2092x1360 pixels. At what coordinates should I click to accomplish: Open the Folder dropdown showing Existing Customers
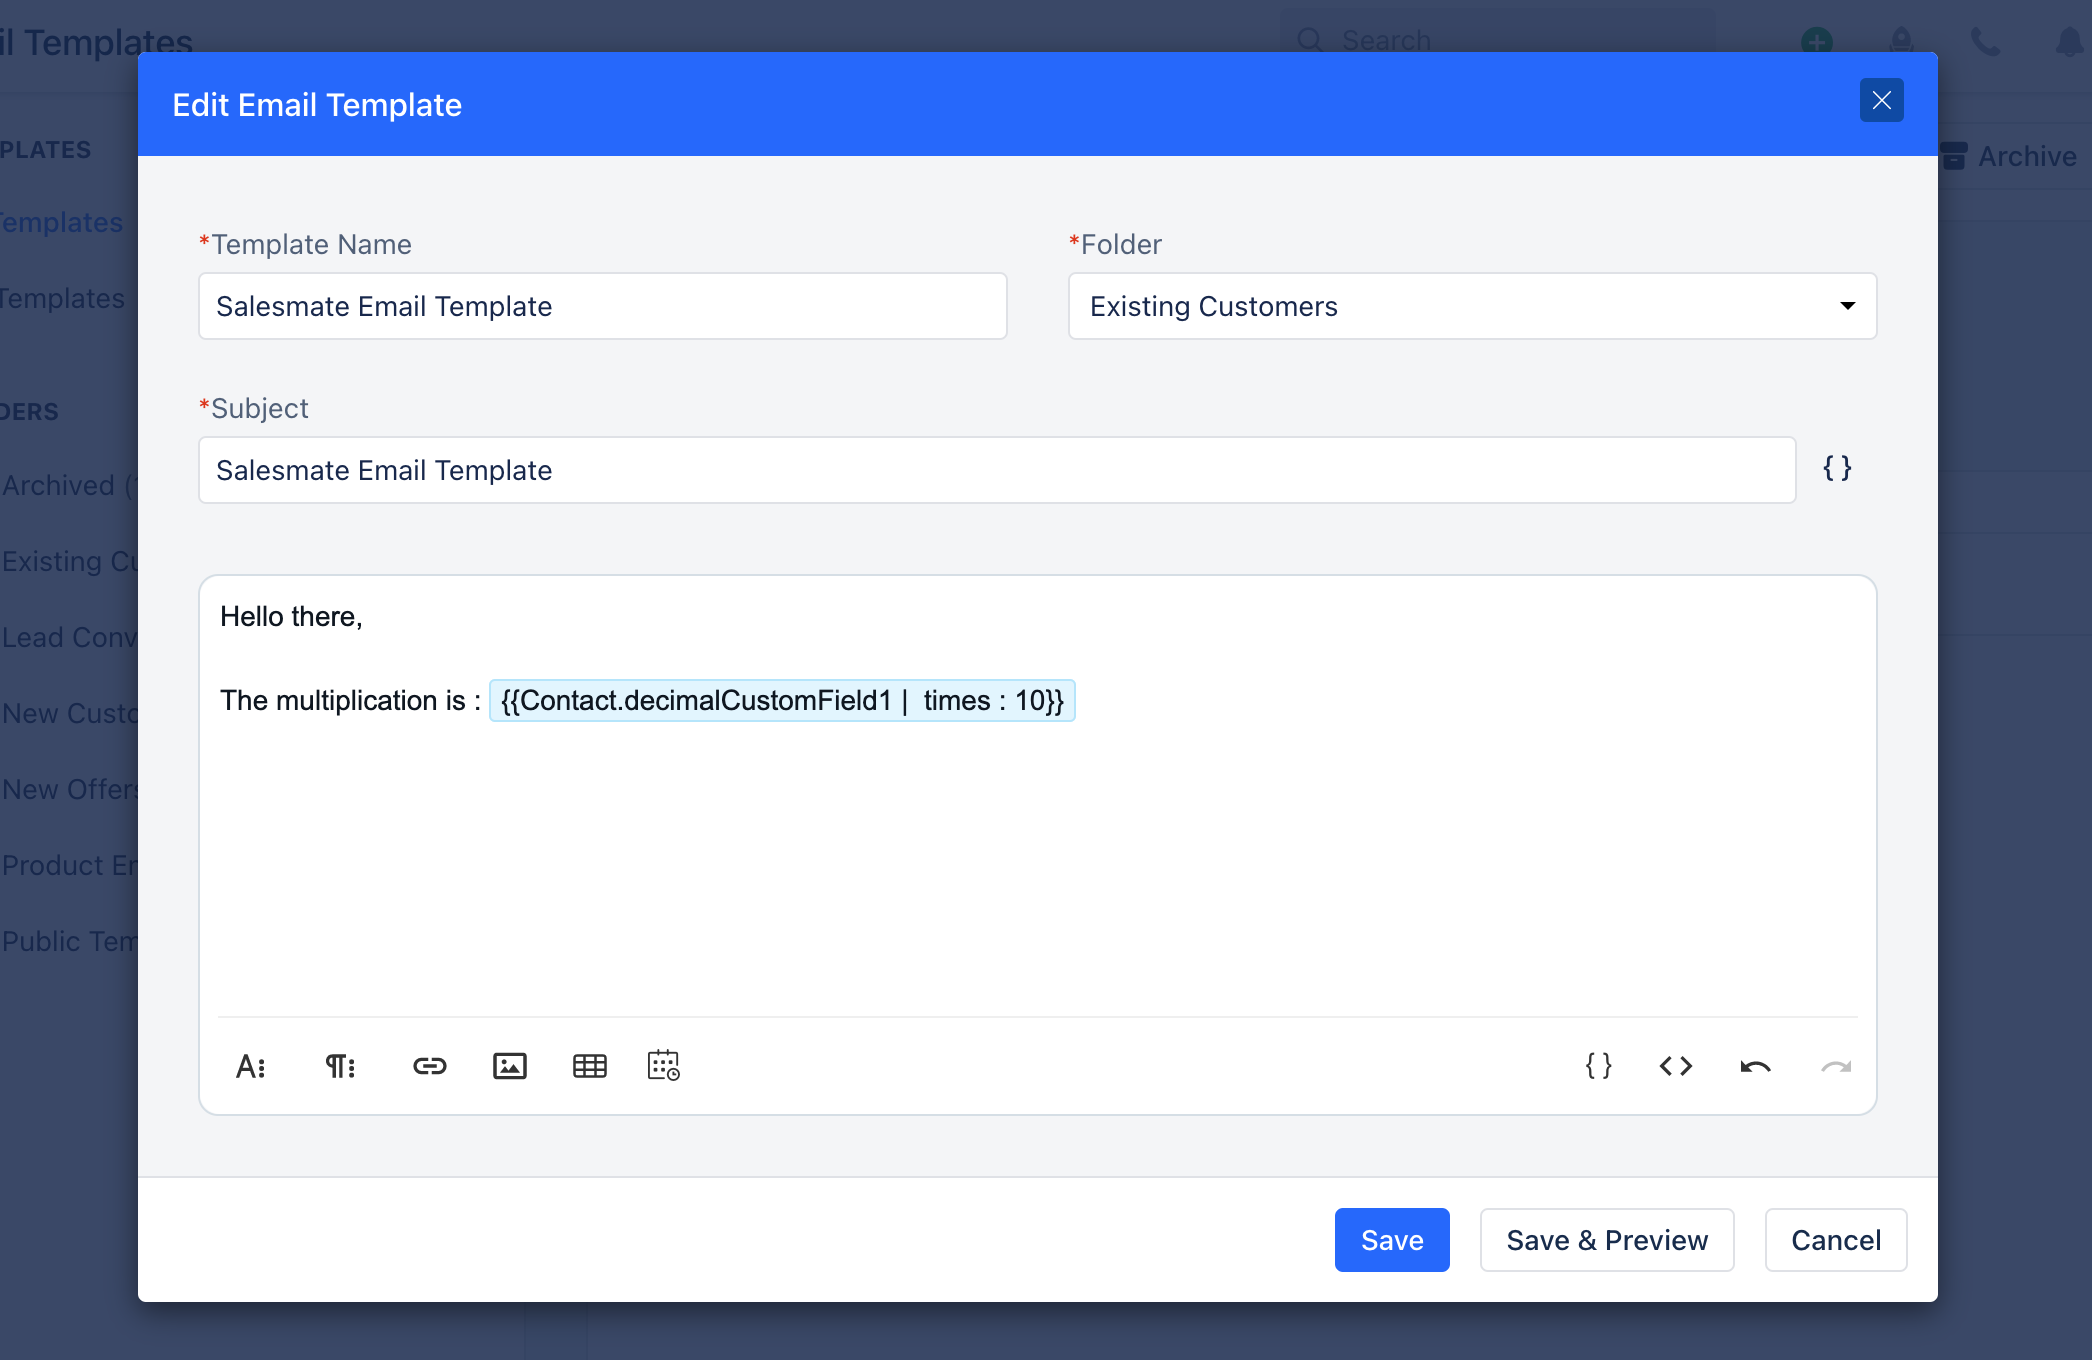(1472, 306)
